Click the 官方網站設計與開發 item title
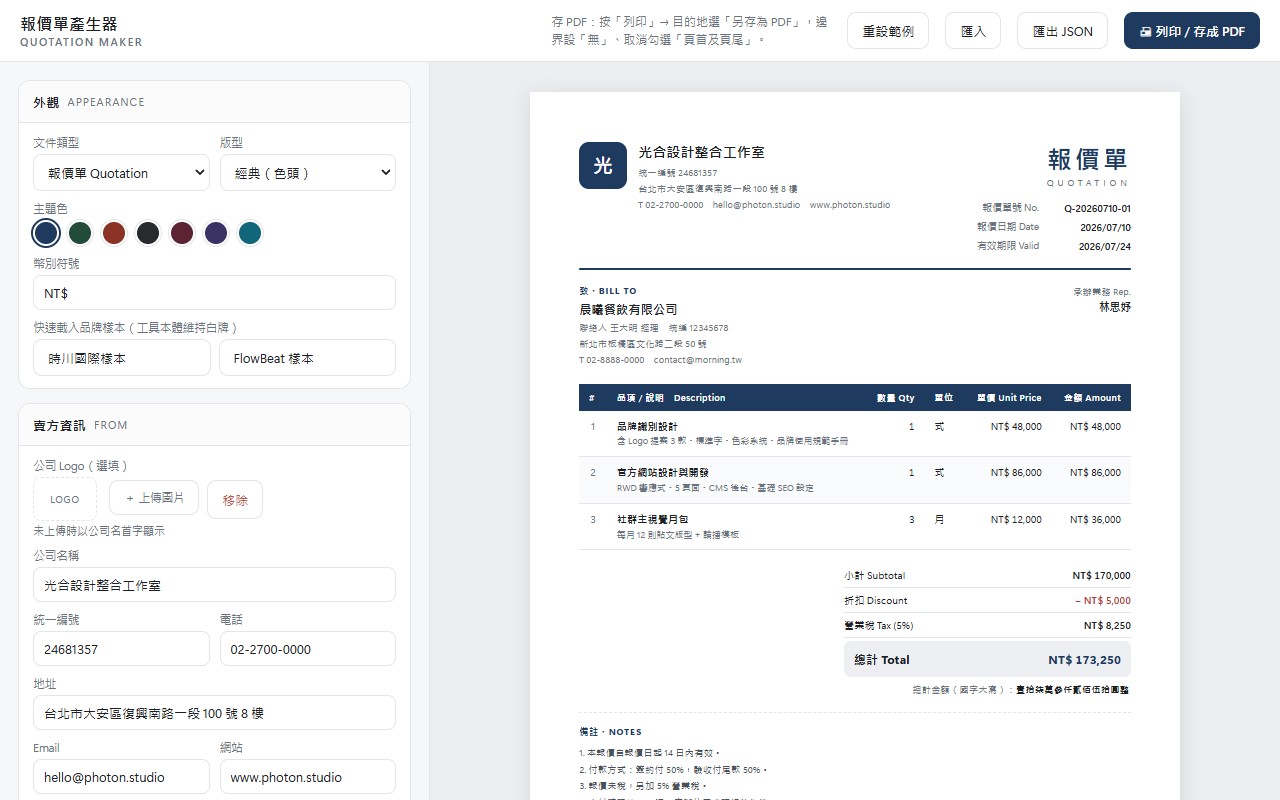1280x800 pixels. (x=663, y=473)
